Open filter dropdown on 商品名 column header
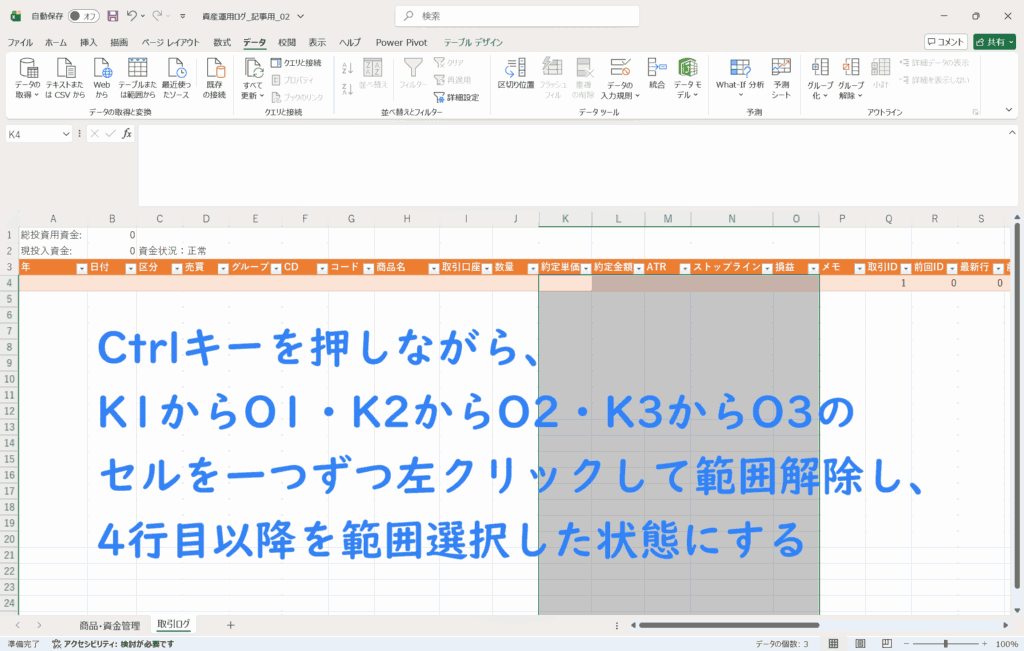This screenshot has height=651, width=1024. coord(433,268)
